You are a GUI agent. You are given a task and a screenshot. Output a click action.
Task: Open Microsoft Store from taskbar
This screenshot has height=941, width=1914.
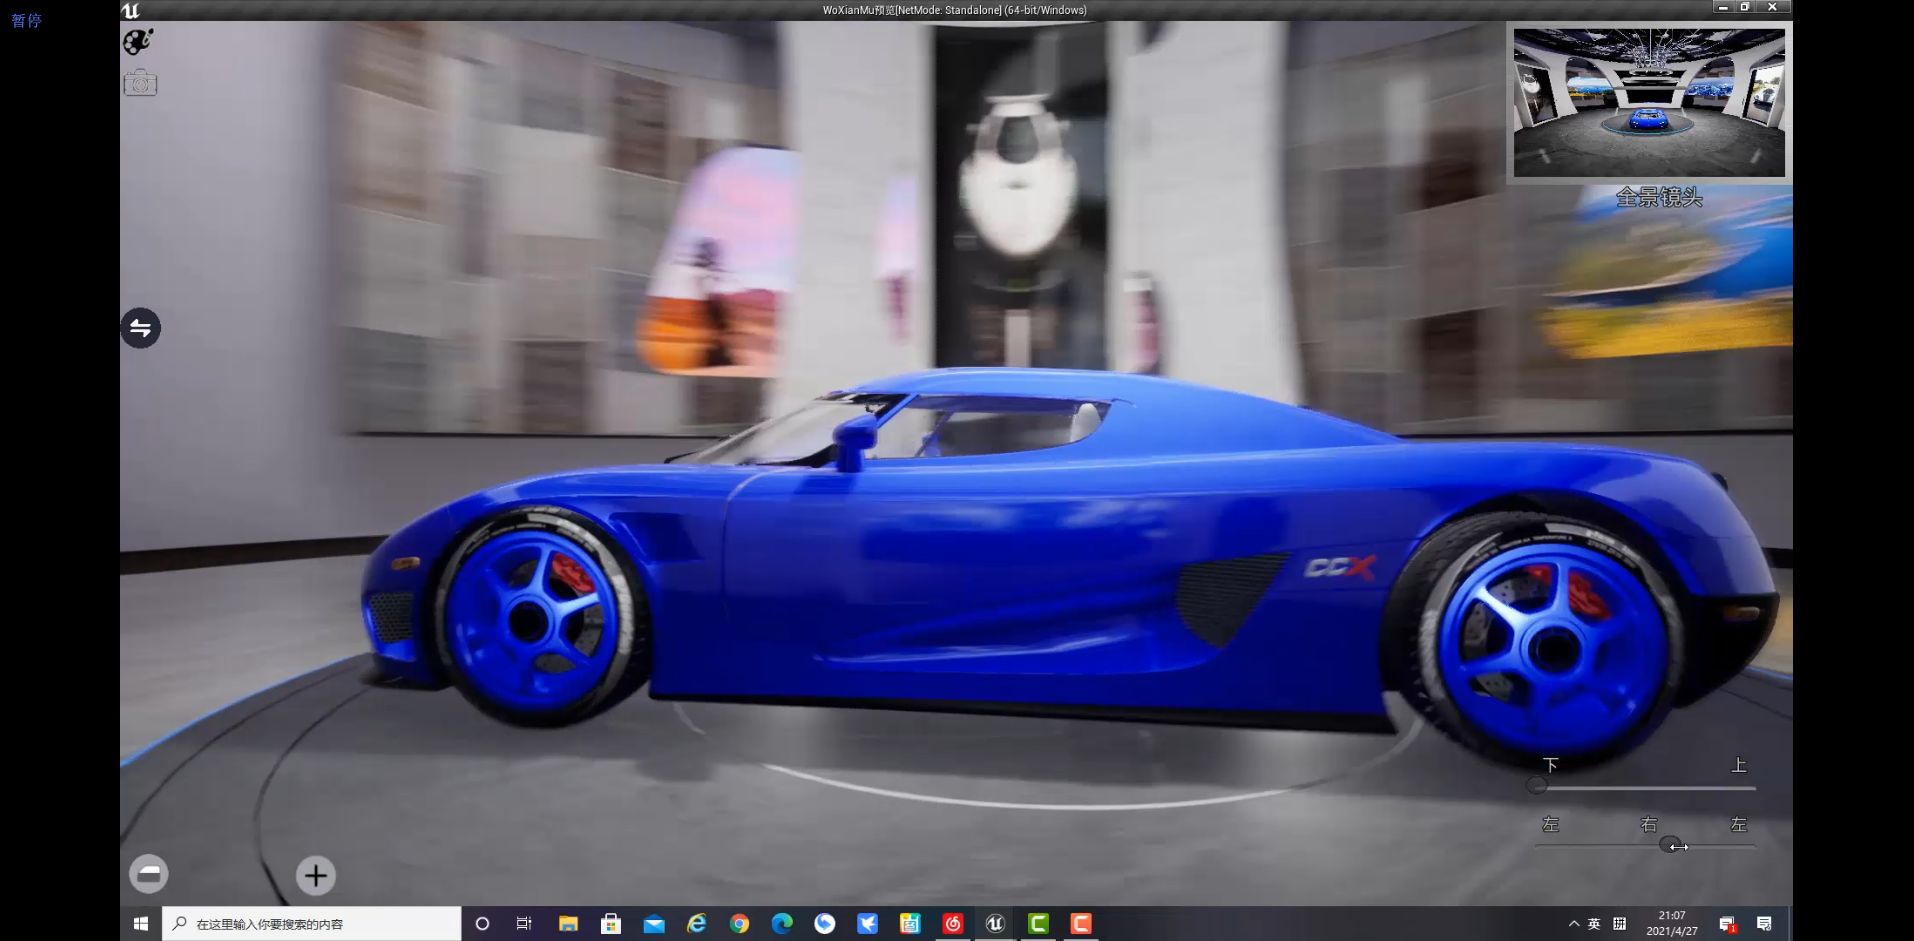611,924
